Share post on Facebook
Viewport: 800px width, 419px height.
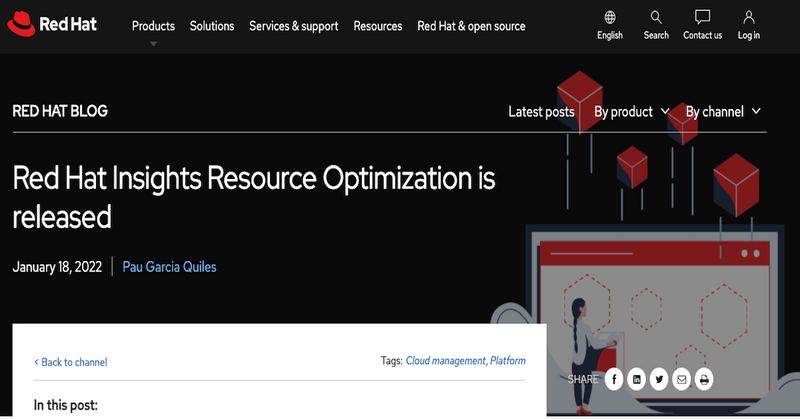coord(614,379)
